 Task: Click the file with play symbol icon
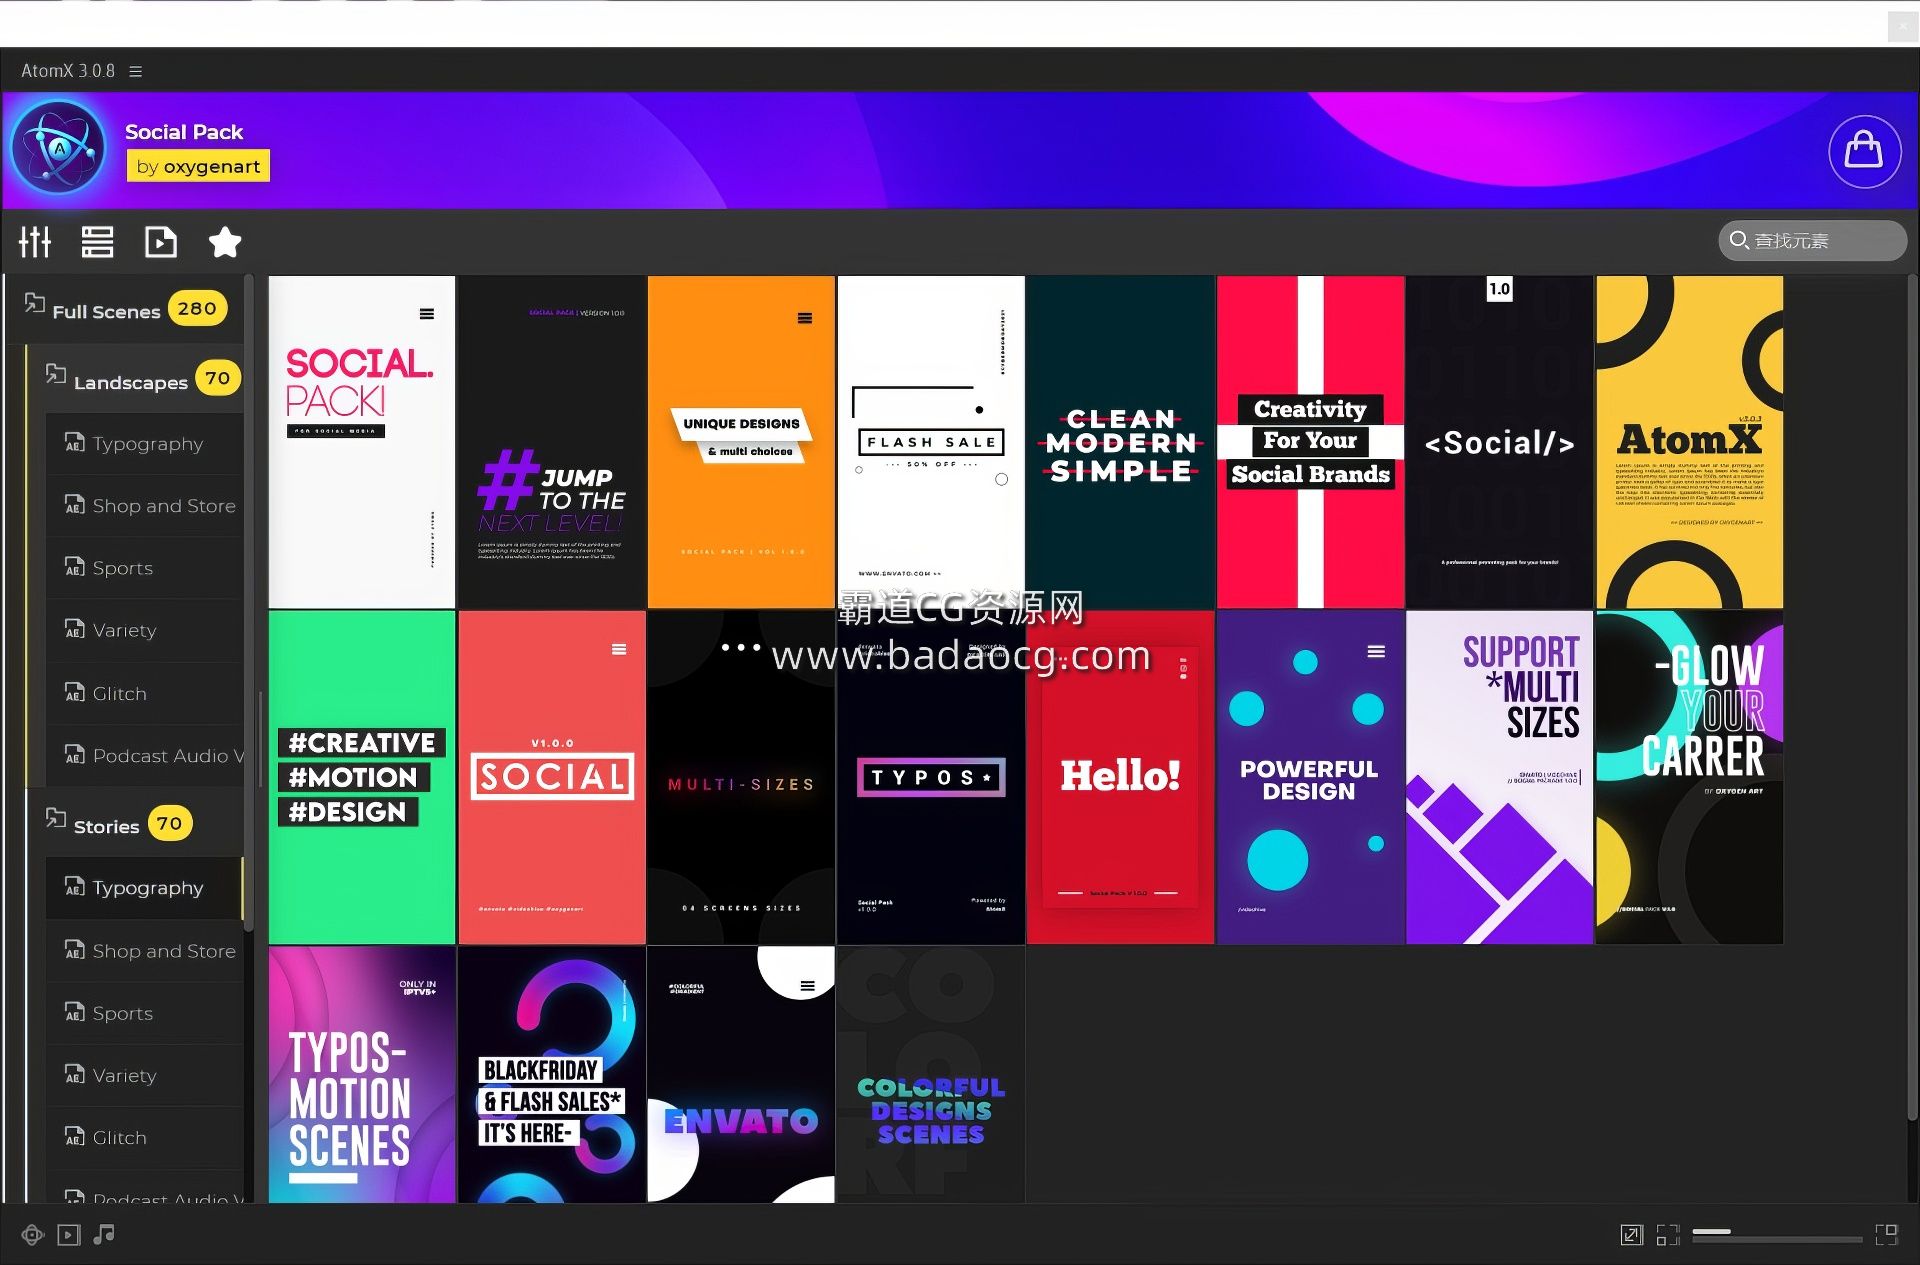point(160,242)
